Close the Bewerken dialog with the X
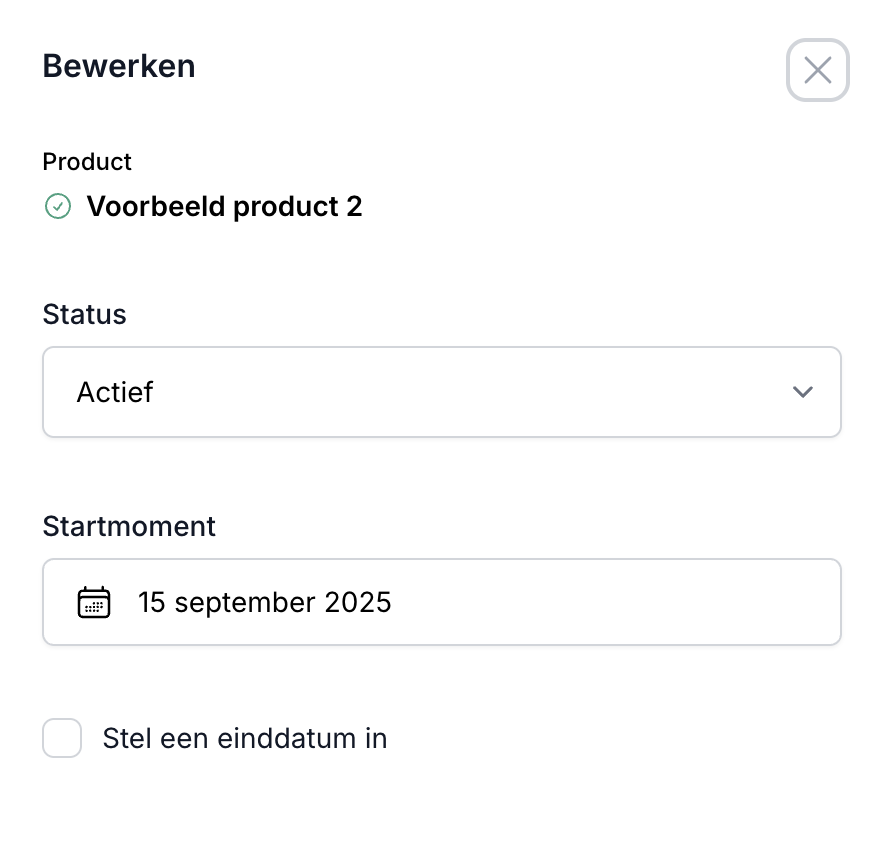The height and width of the screenshot is (868, 874). (x=817, y=70)
